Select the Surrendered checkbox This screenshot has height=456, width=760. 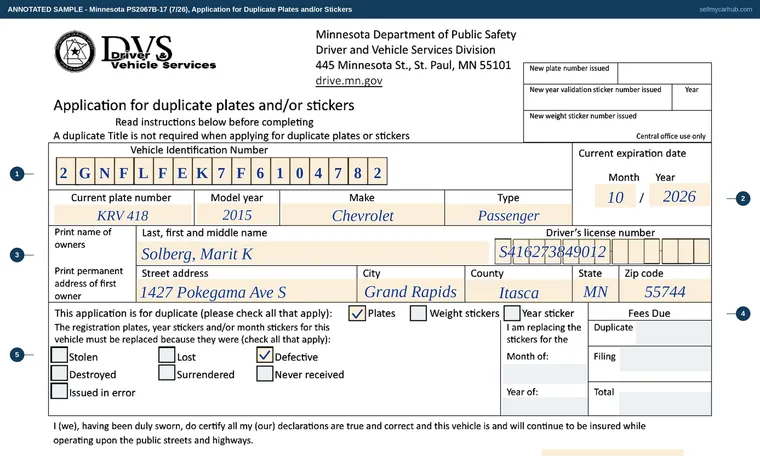click(x=167, y=373)
